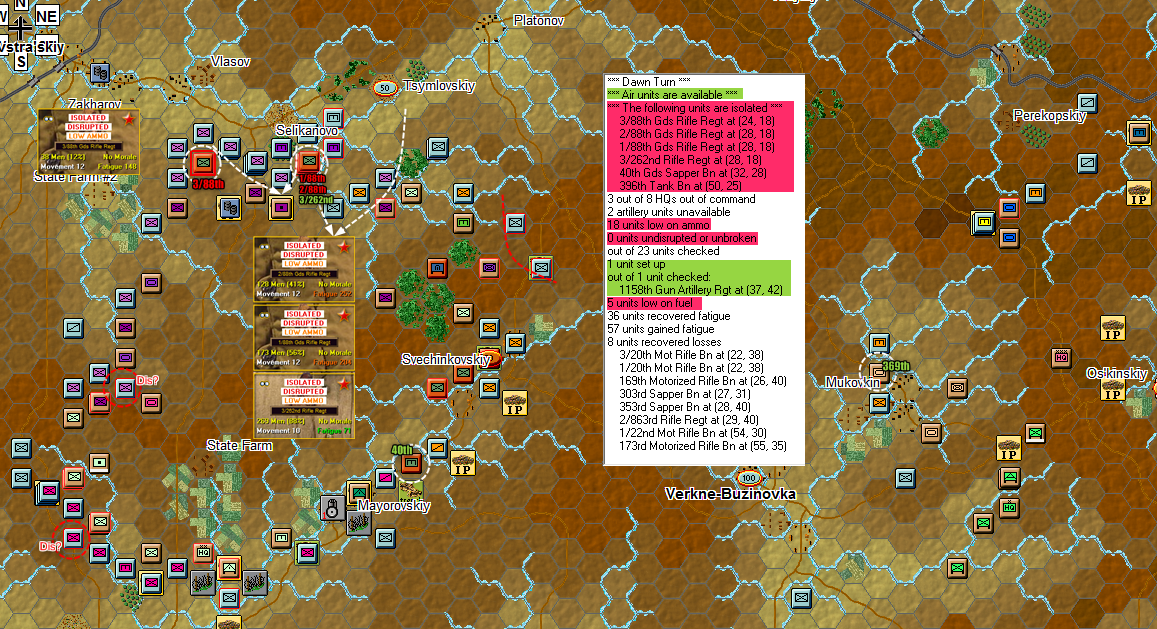Select the diagonal-line counter above Perekopskiy
Screen dimensions: 1157x629
(1087, 103)
